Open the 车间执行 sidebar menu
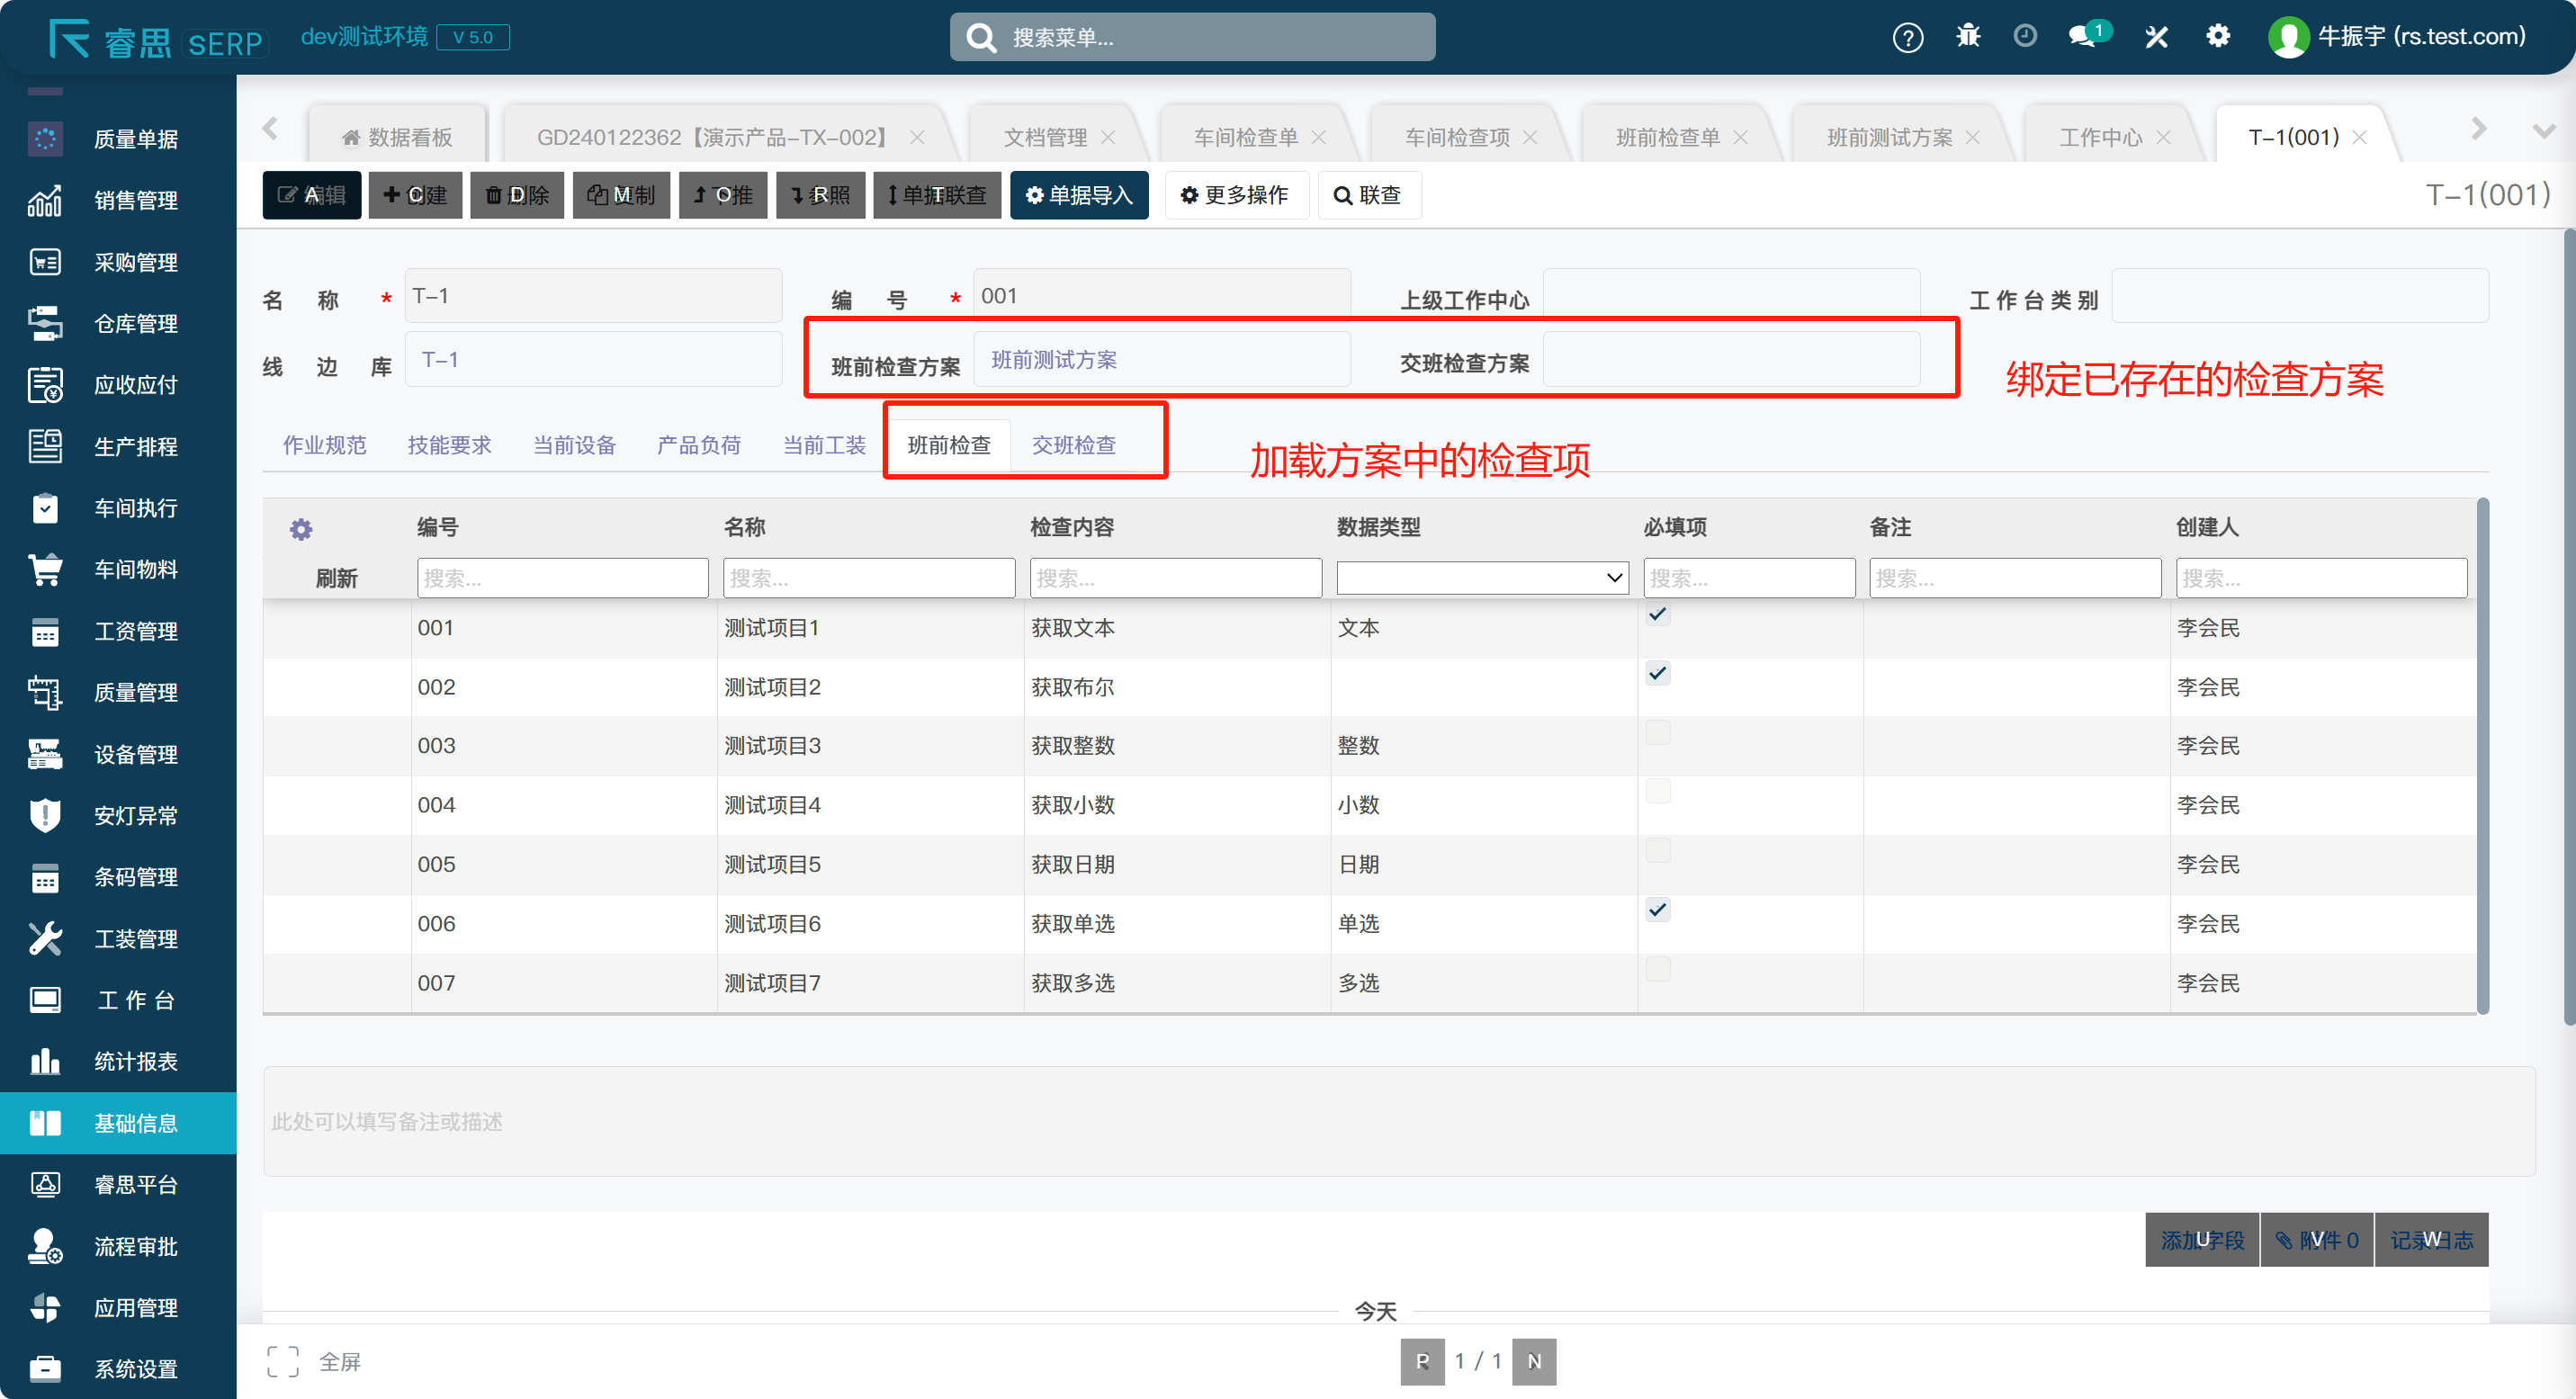The image size is (2576, 1399). [x=135, y=508]
